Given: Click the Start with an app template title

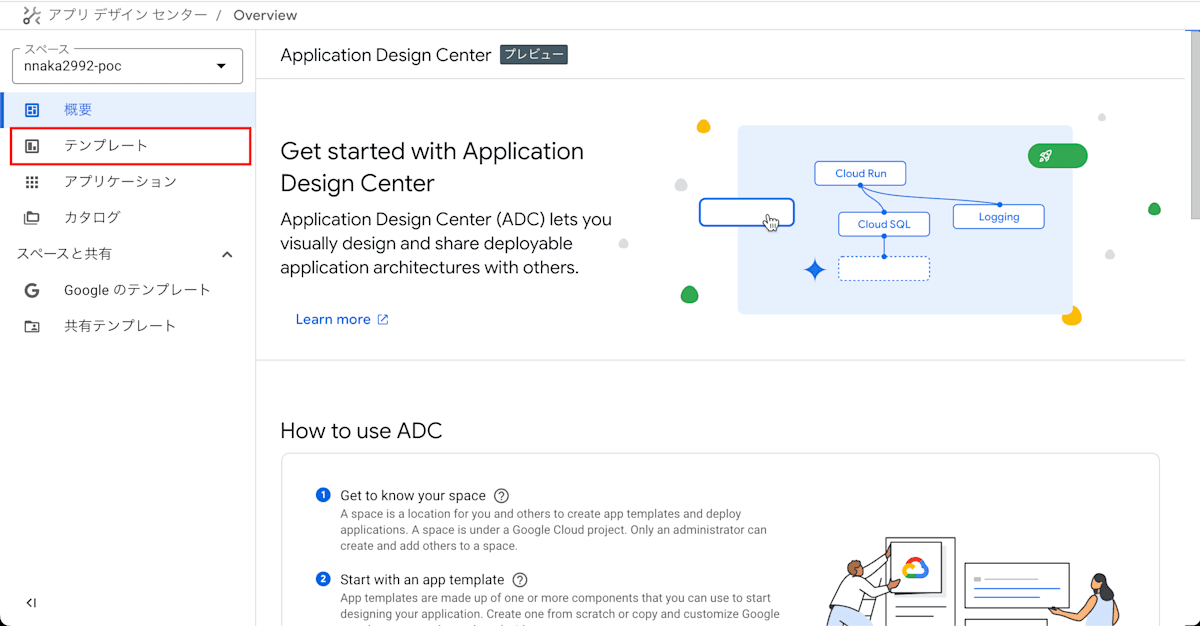Looking at the screenshot, I should pyautogui.click(x=422, y=580).
